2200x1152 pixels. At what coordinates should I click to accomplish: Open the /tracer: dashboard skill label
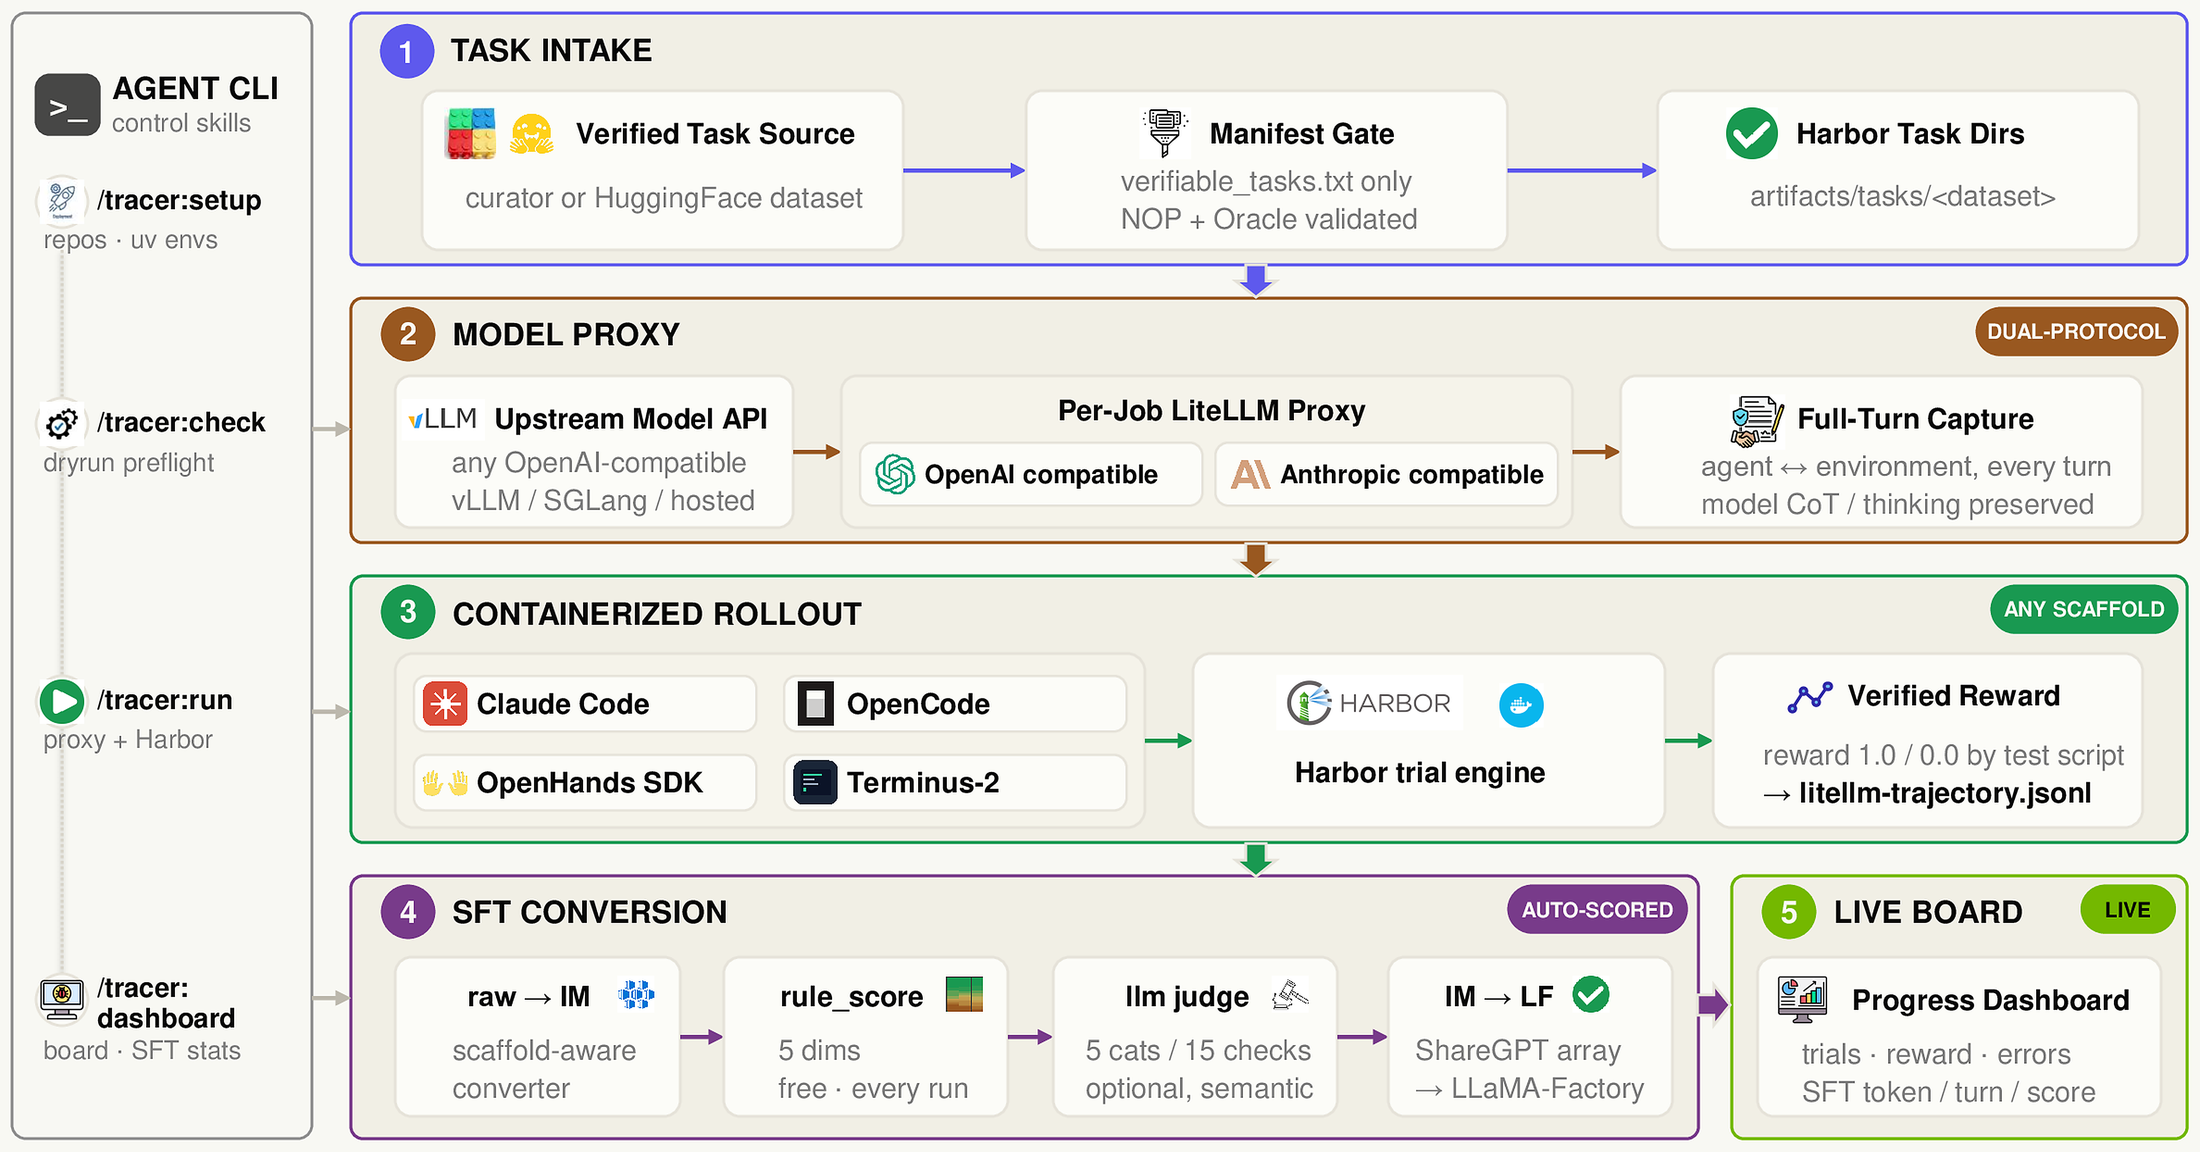click(x=166, y=1003)
